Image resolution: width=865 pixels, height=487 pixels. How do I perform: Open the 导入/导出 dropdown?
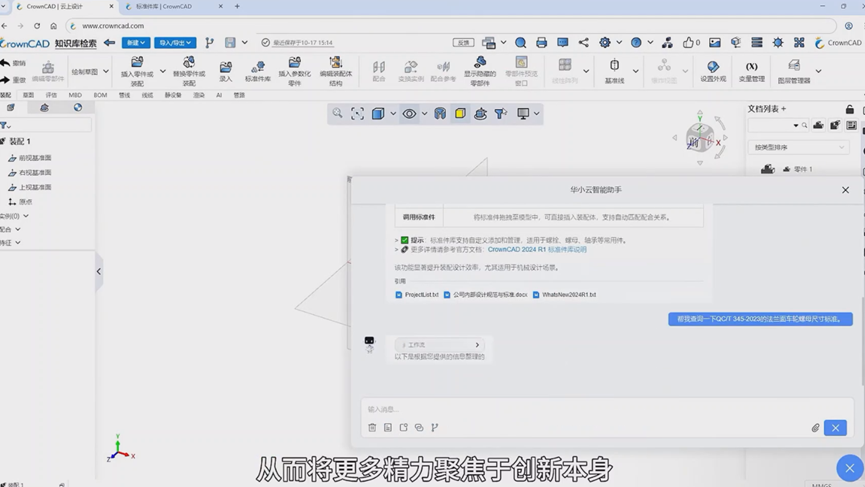tap(175, 42)
